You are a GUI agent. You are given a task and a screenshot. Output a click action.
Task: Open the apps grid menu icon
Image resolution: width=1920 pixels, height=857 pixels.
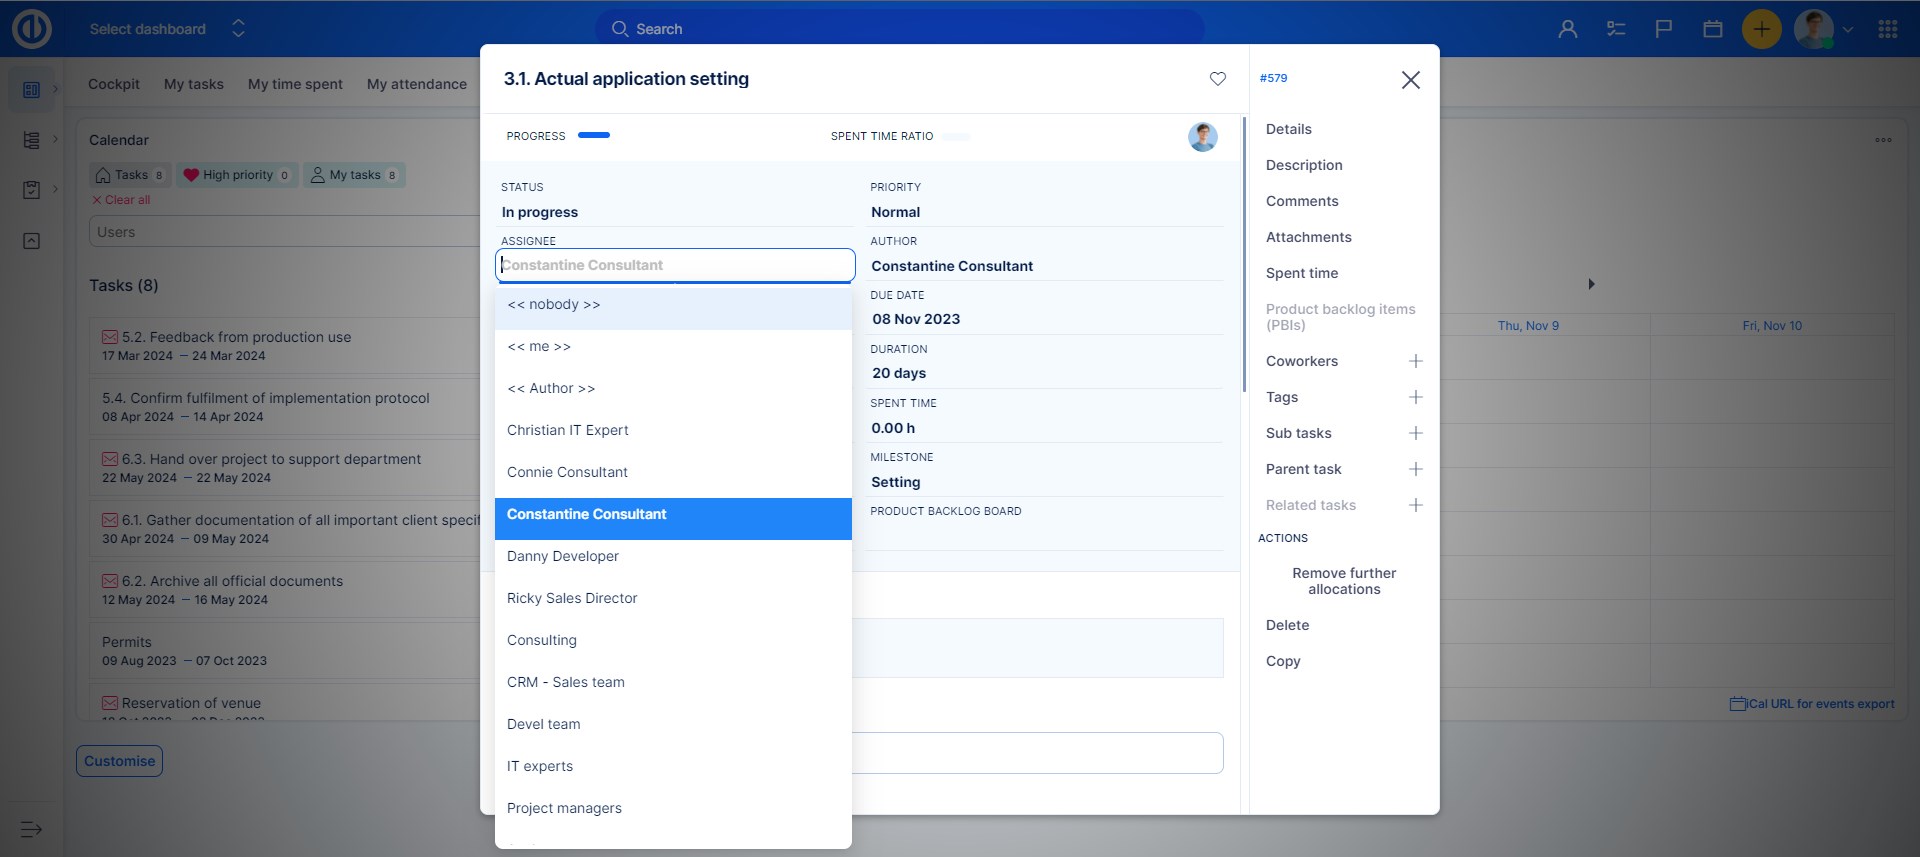[1887, 29]
